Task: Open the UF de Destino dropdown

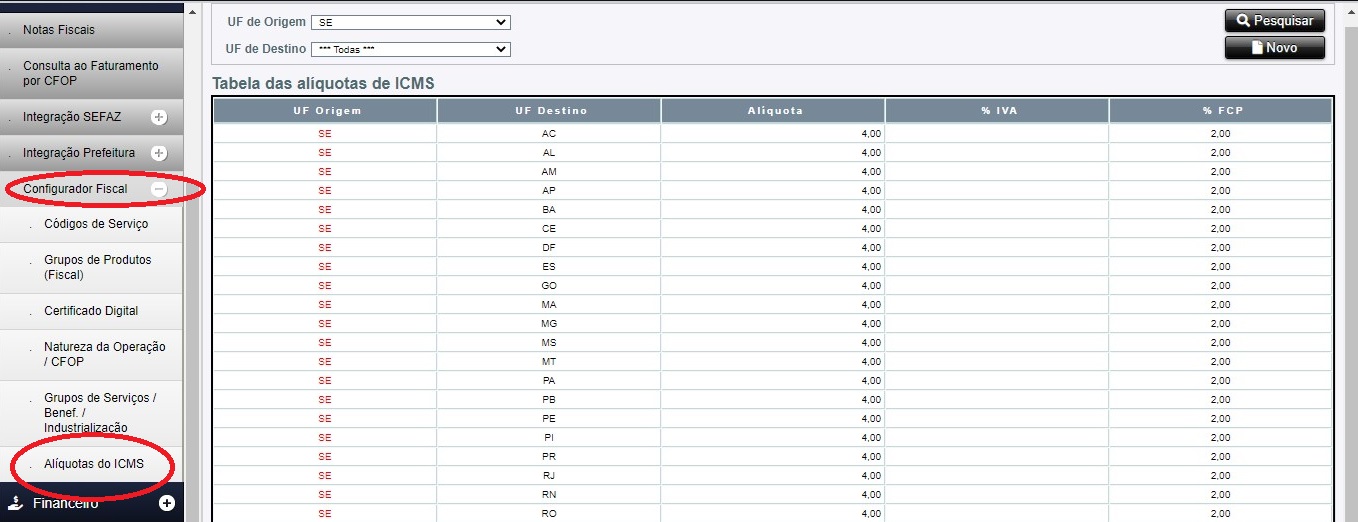Action: point(410,49)
